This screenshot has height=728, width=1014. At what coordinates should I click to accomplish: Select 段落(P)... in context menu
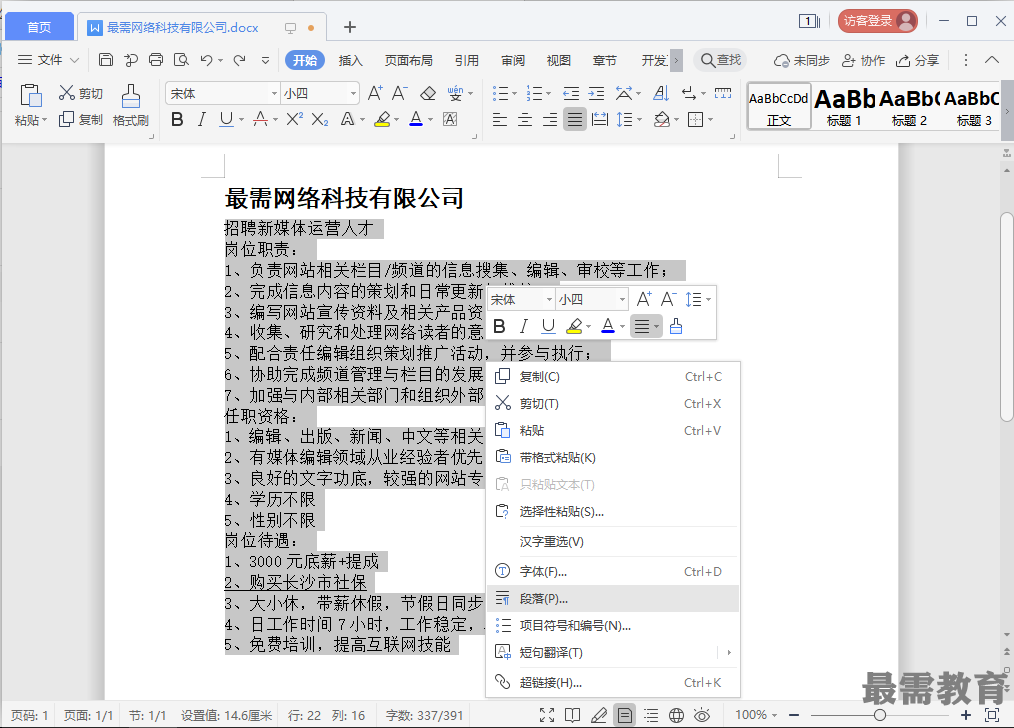click(613, 599)
